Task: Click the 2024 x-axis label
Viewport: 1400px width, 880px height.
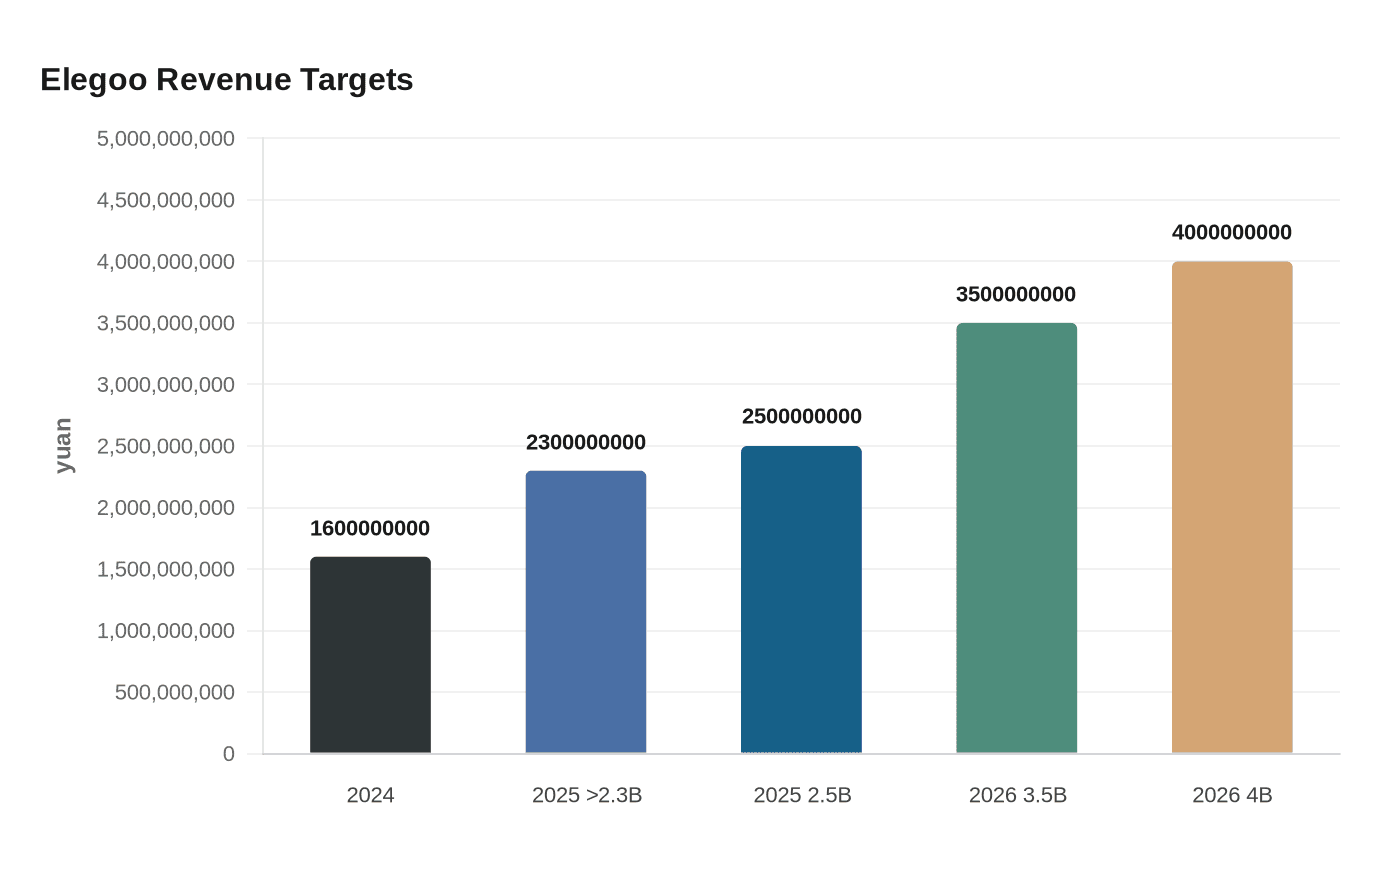Action: pos(370,795)
